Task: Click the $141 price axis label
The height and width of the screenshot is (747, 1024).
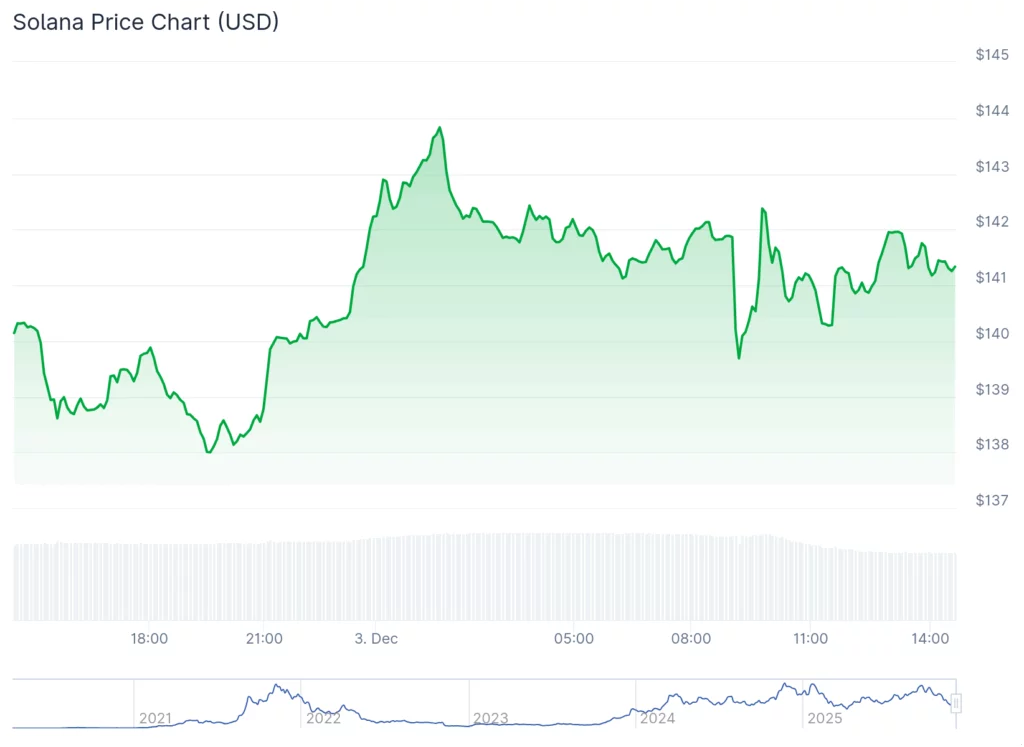Action: pos(992,277)
